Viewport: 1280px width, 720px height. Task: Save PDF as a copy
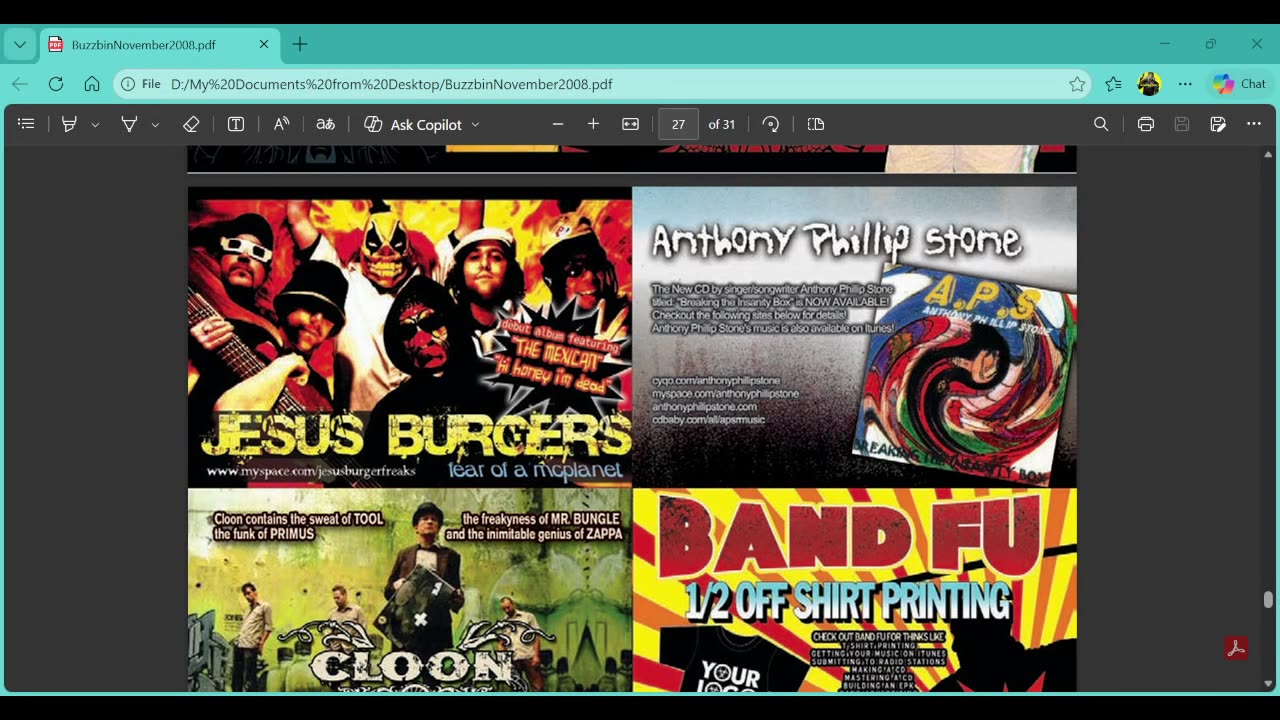click(1218, 124)
